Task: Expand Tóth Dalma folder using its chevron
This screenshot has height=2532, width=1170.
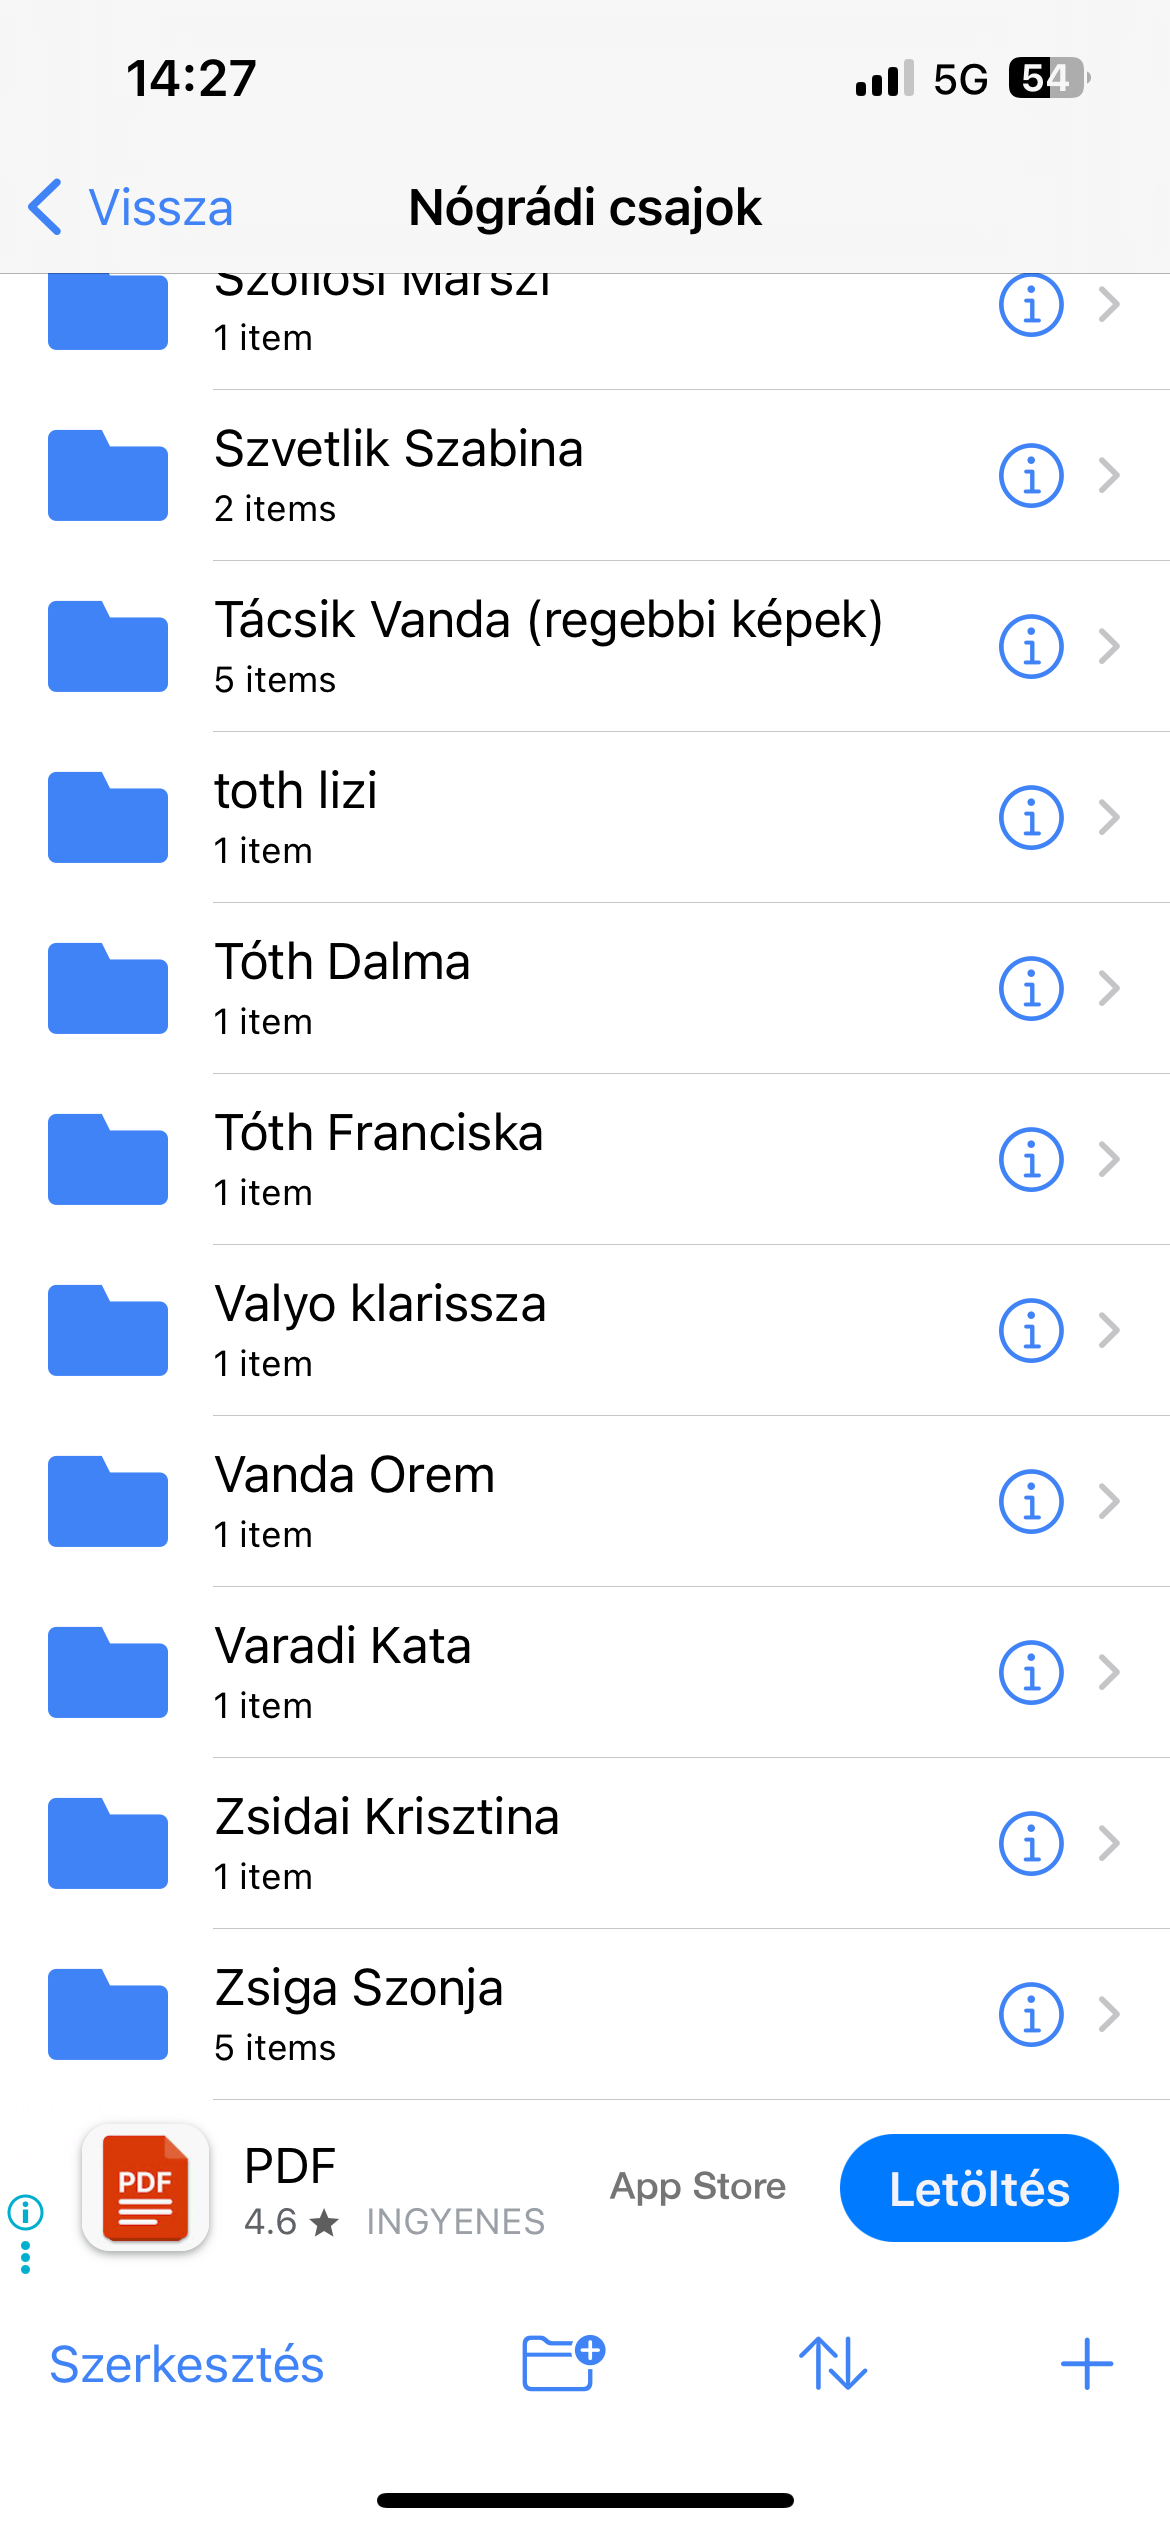Action: click(1108, 989)
